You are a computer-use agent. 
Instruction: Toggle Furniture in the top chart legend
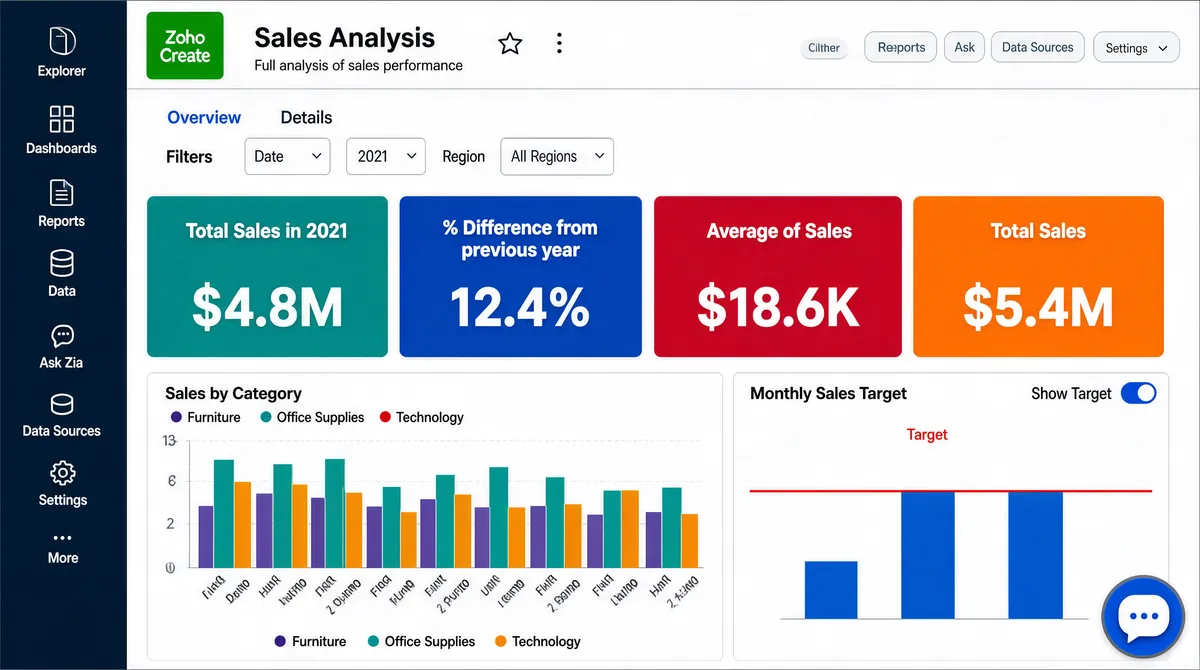pyautogui.click(x=206, y=417)
